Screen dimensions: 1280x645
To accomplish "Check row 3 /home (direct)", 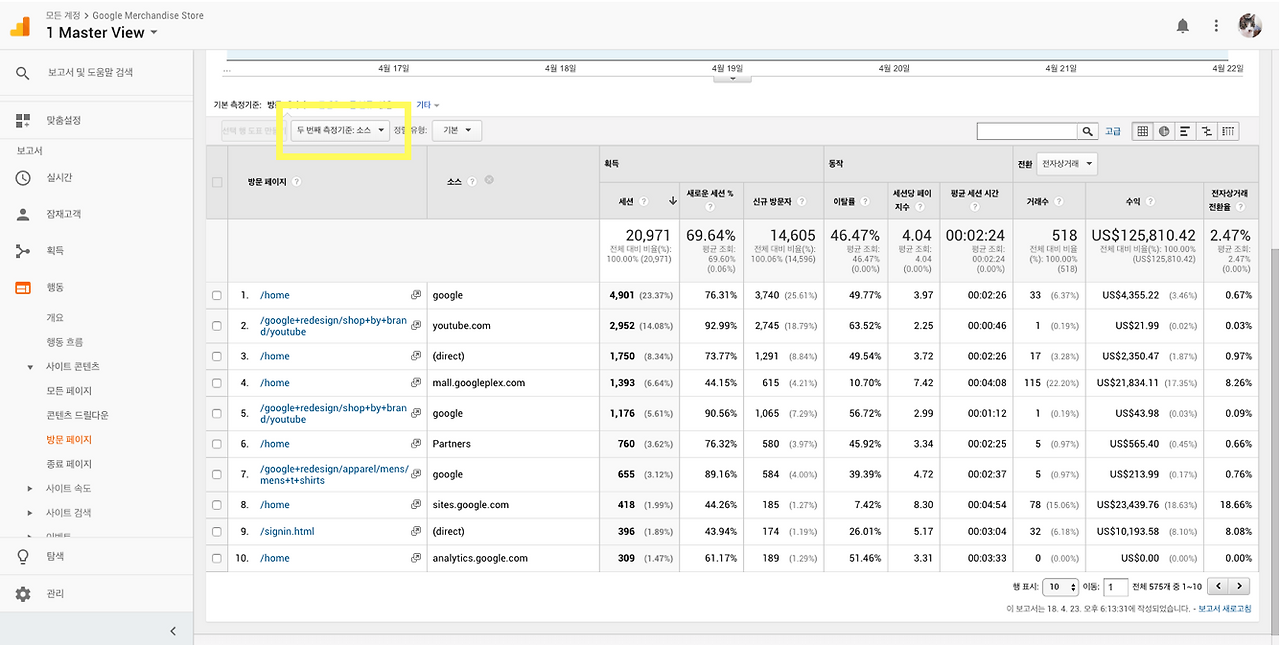I will [217, 357].
